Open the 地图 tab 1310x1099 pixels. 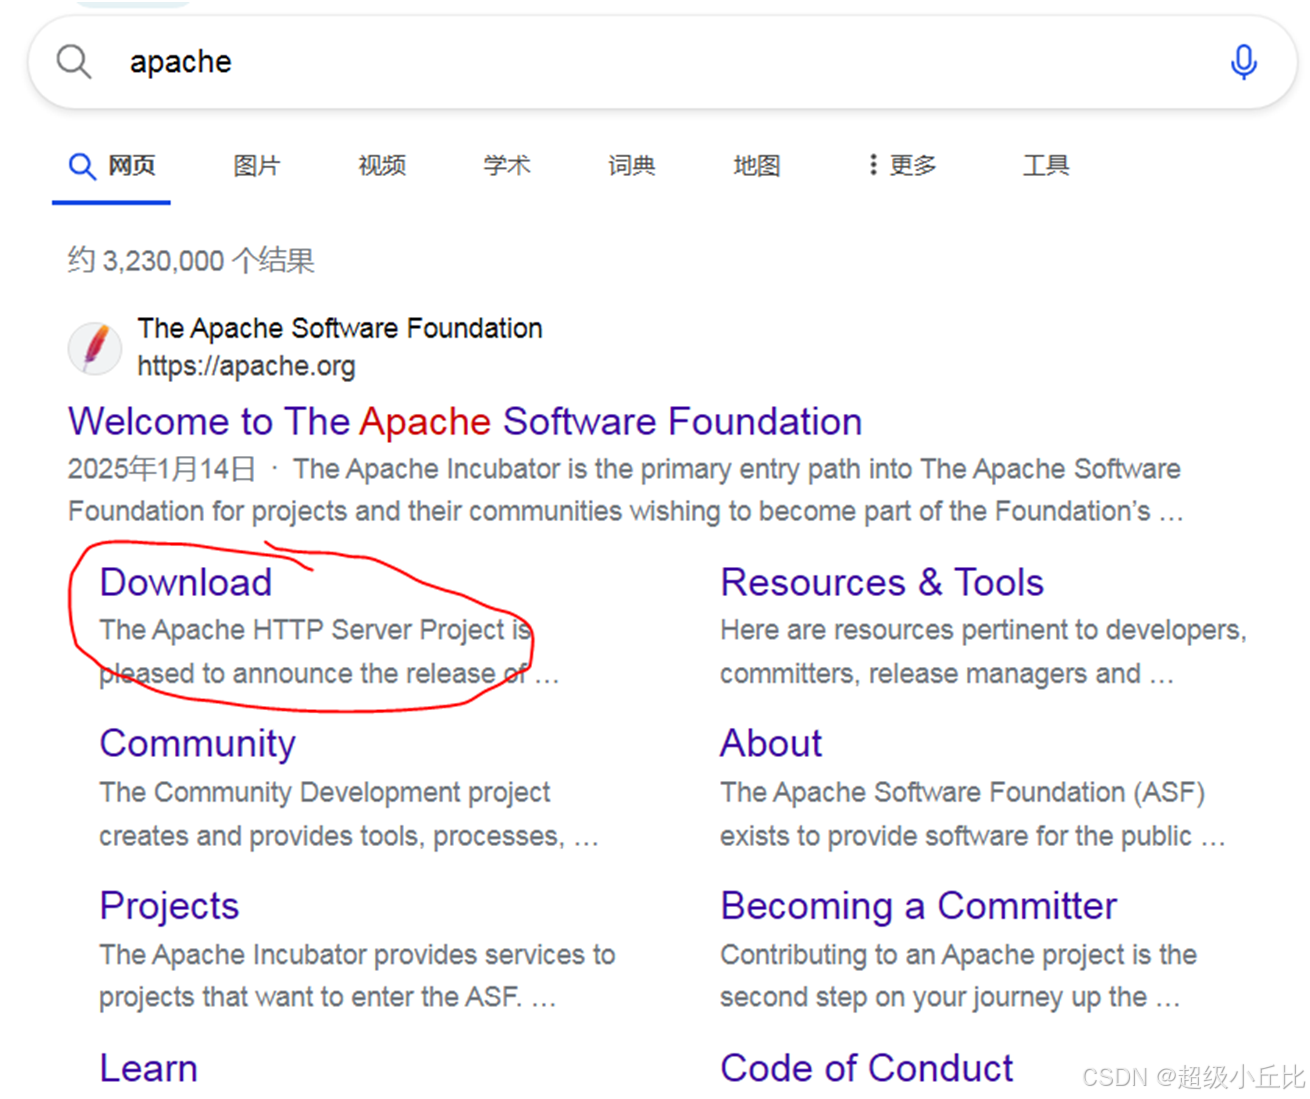(x=756, y=165)
